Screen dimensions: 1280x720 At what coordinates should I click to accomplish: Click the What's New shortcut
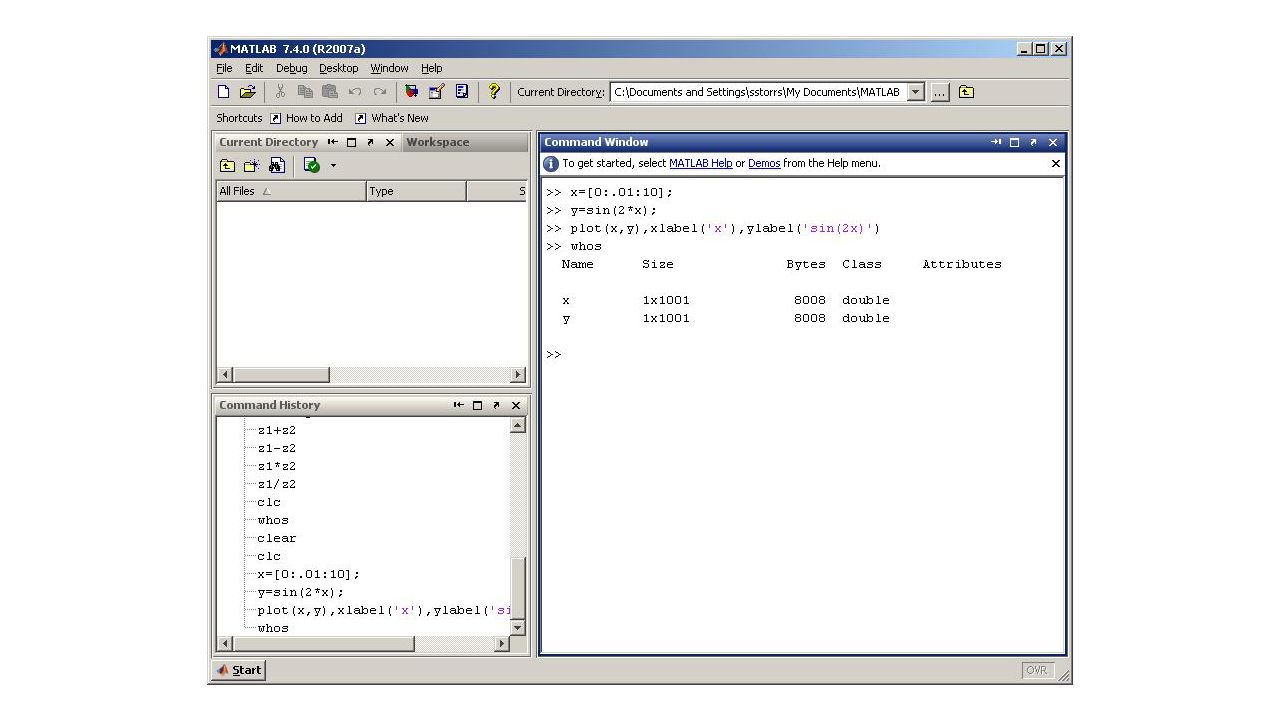[391, 118]
